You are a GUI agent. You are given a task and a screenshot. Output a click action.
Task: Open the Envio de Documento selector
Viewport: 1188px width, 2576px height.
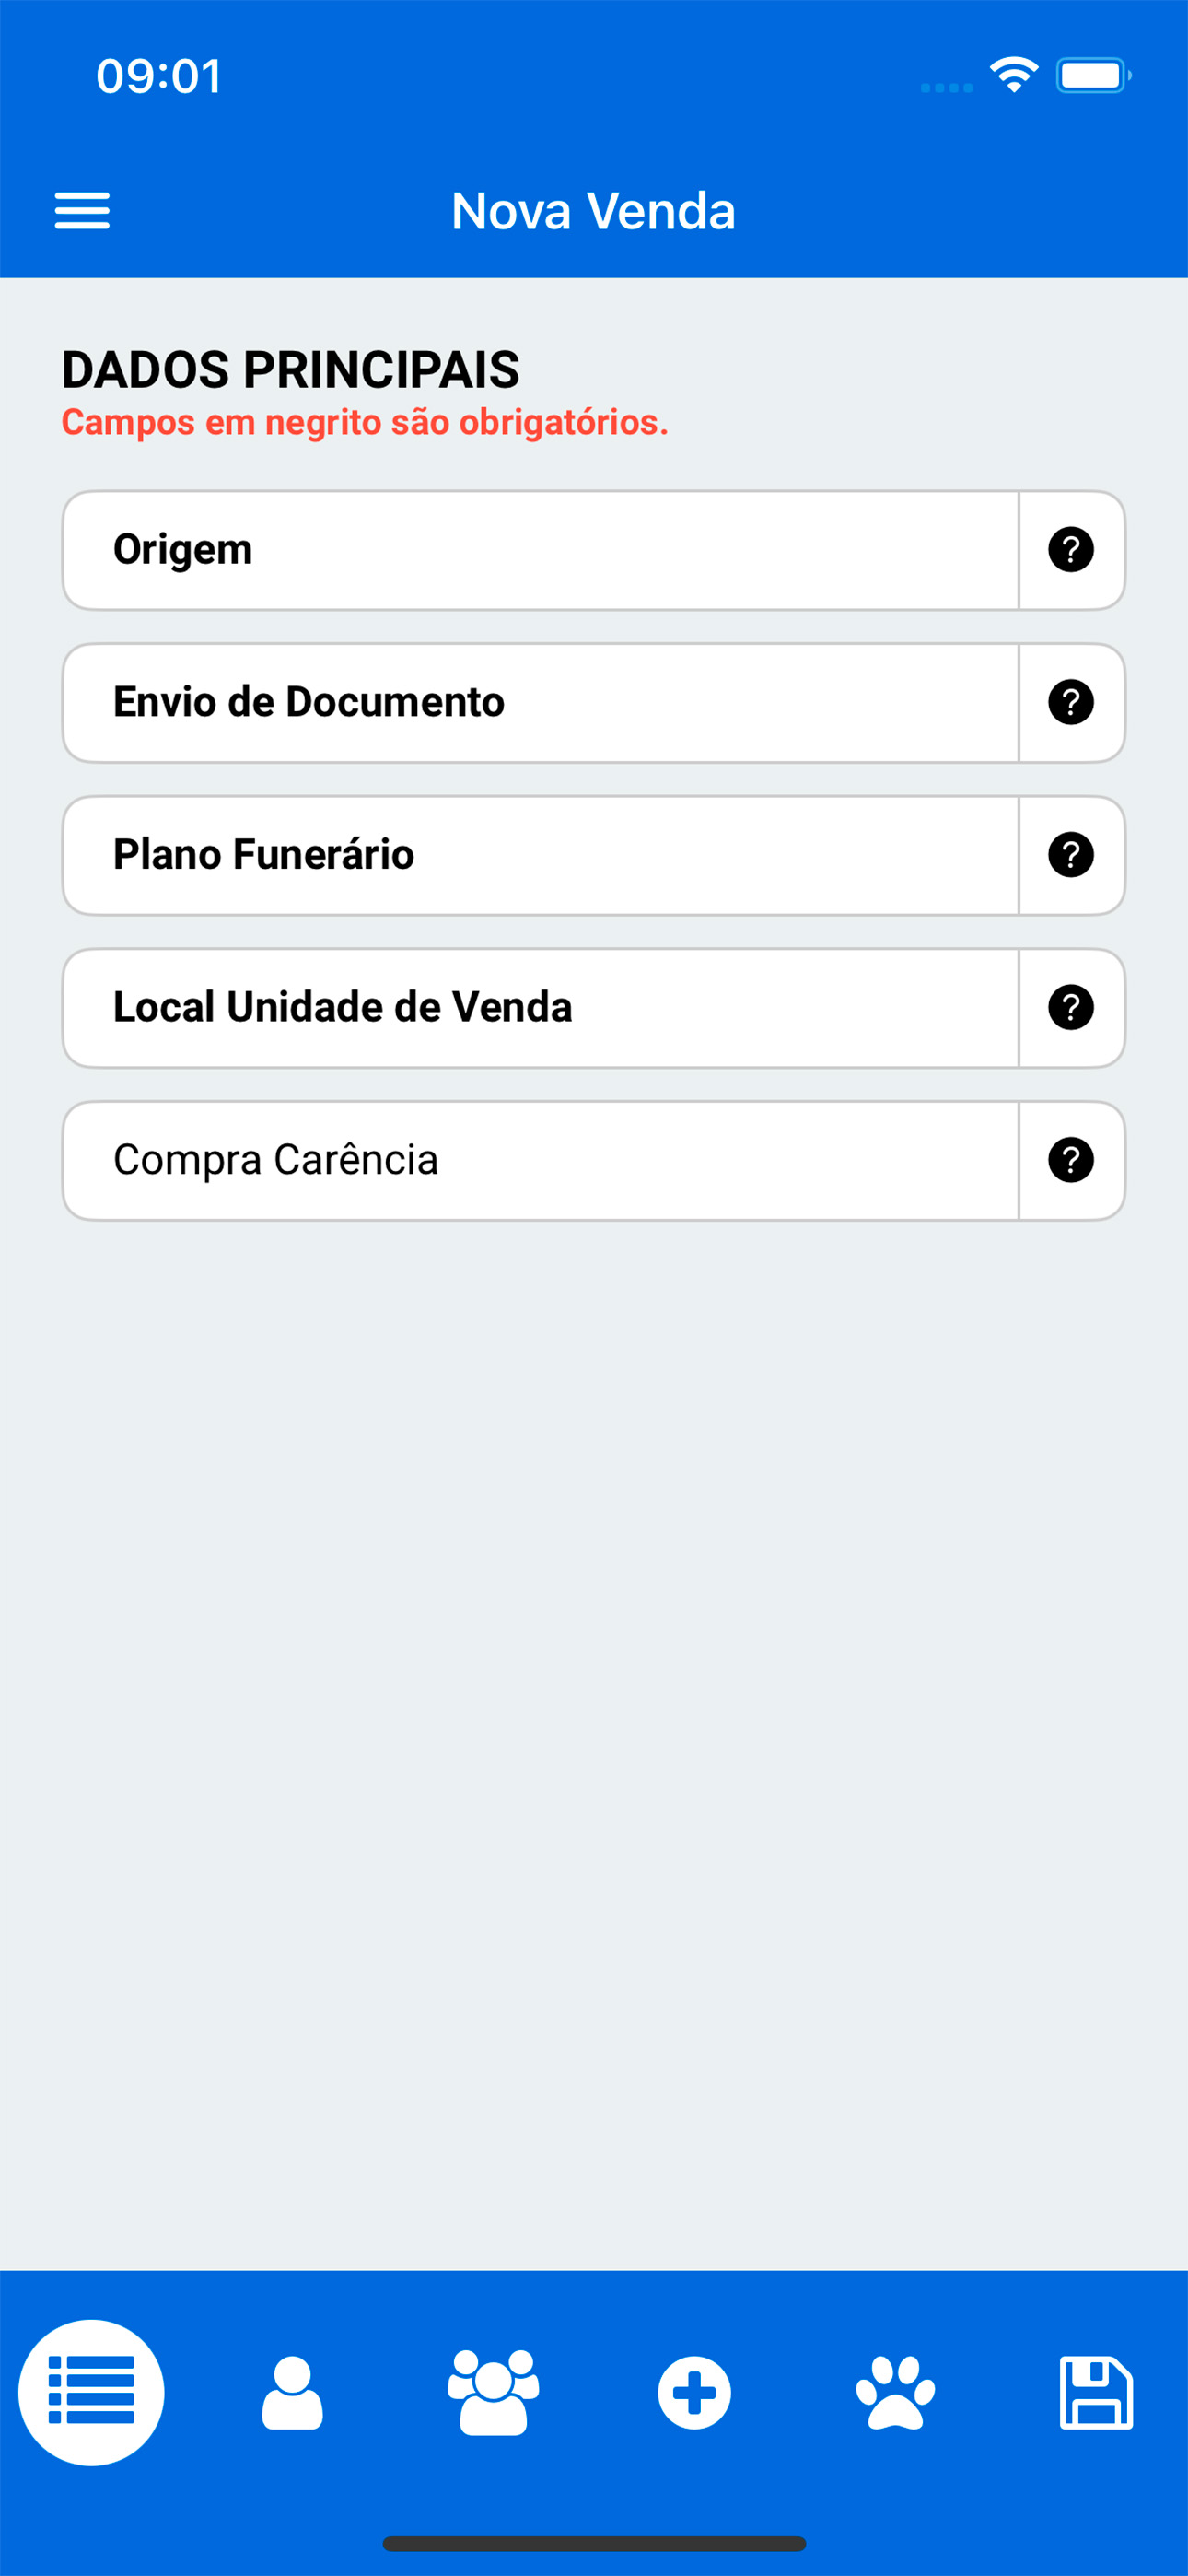[x=541, y=702]
